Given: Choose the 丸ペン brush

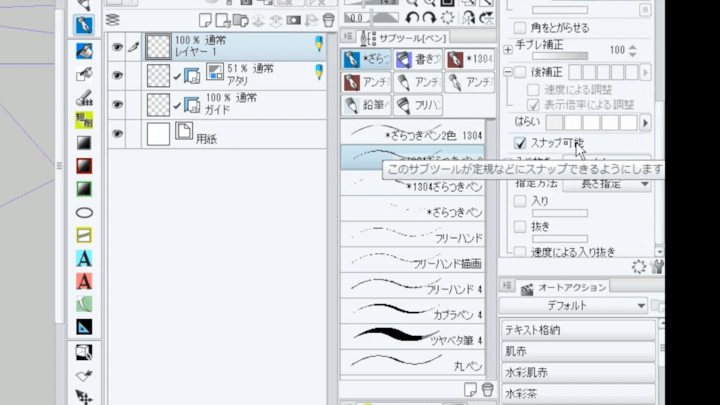Looking at the screenshot, I should pyautogui.click(x=412, y=362).
